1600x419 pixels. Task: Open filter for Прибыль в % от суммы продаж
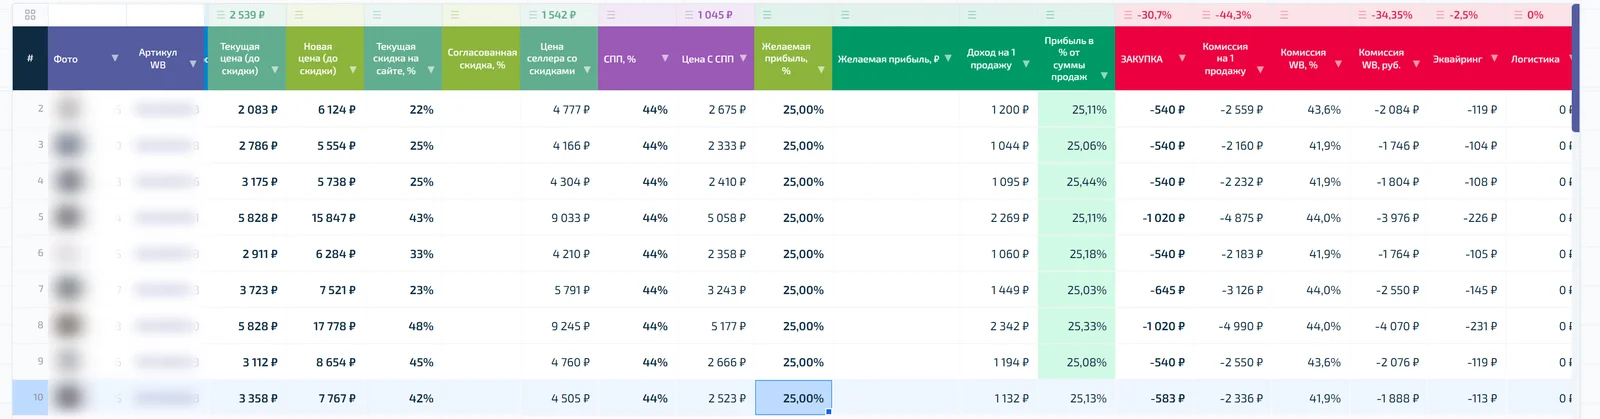point(1104,76)
